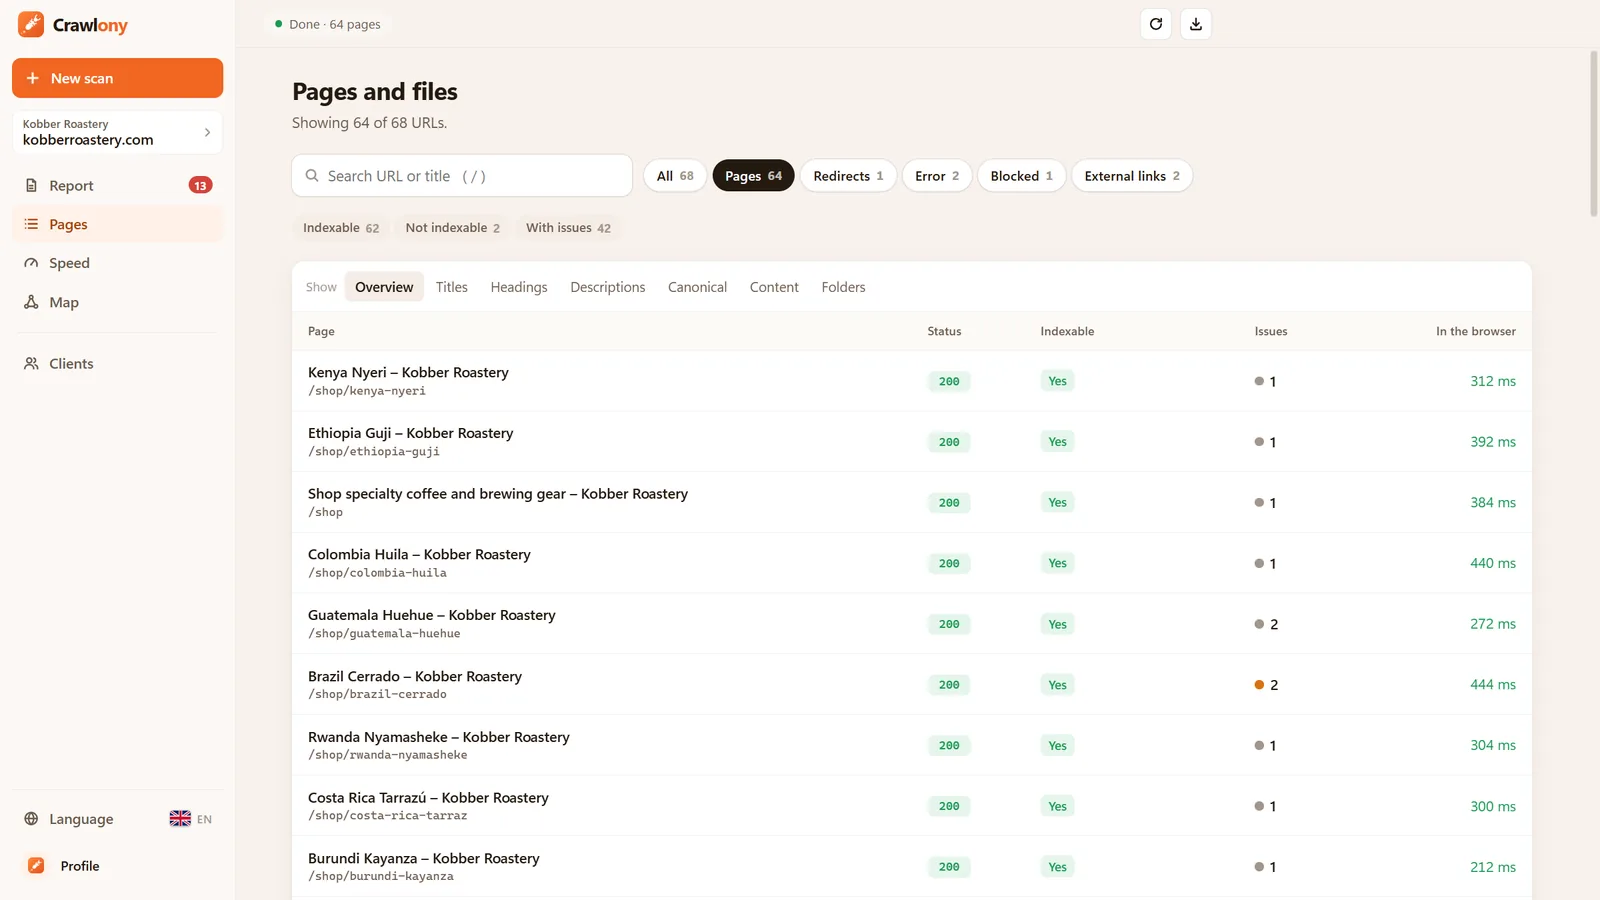Click the 200 status badge for Guatemala Huehue
Screen dimensions: 1600x900
coord(949,624)
